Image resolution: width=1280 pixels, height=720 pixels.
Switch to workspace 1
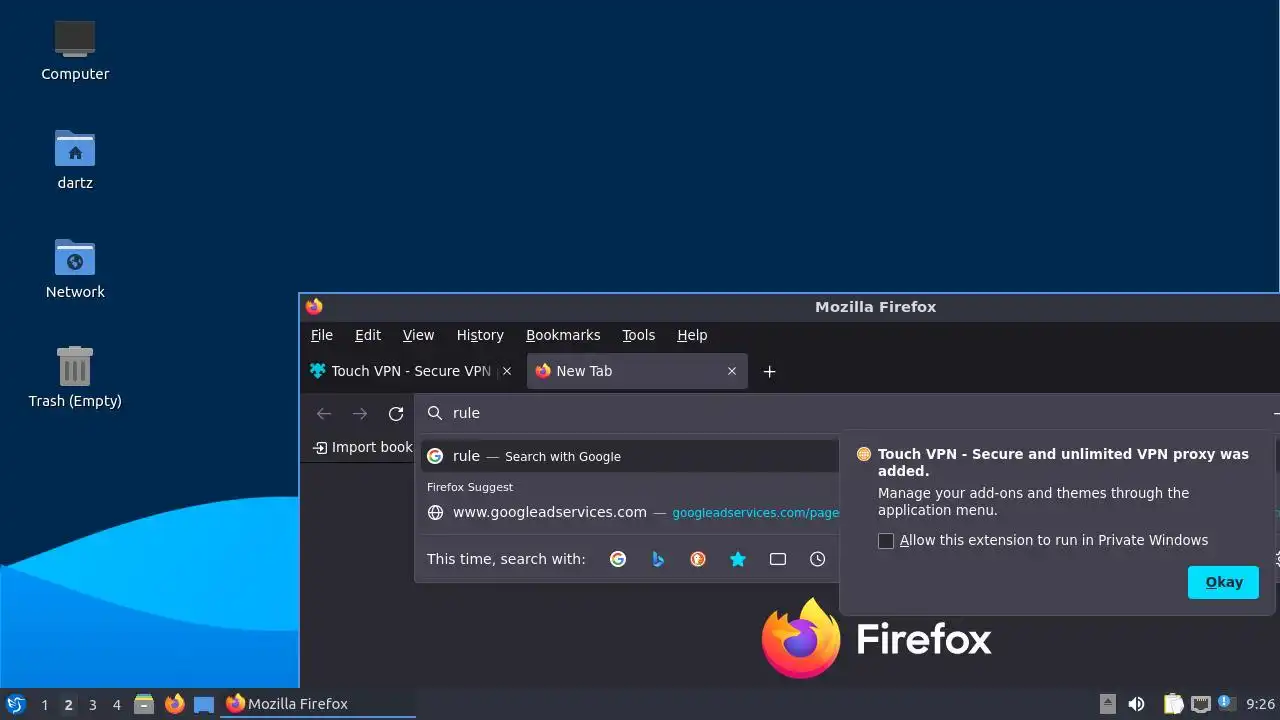tap(44, 704)
